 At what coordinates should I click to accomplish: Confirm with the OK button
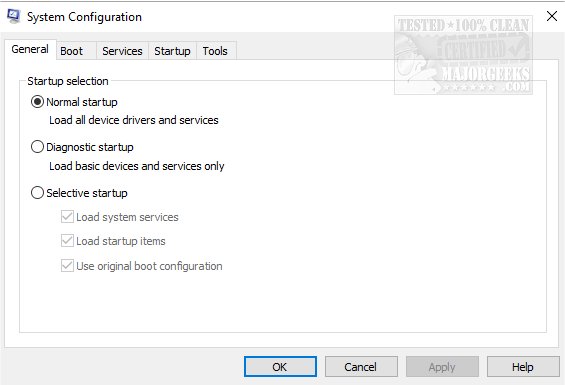[280, 367]
